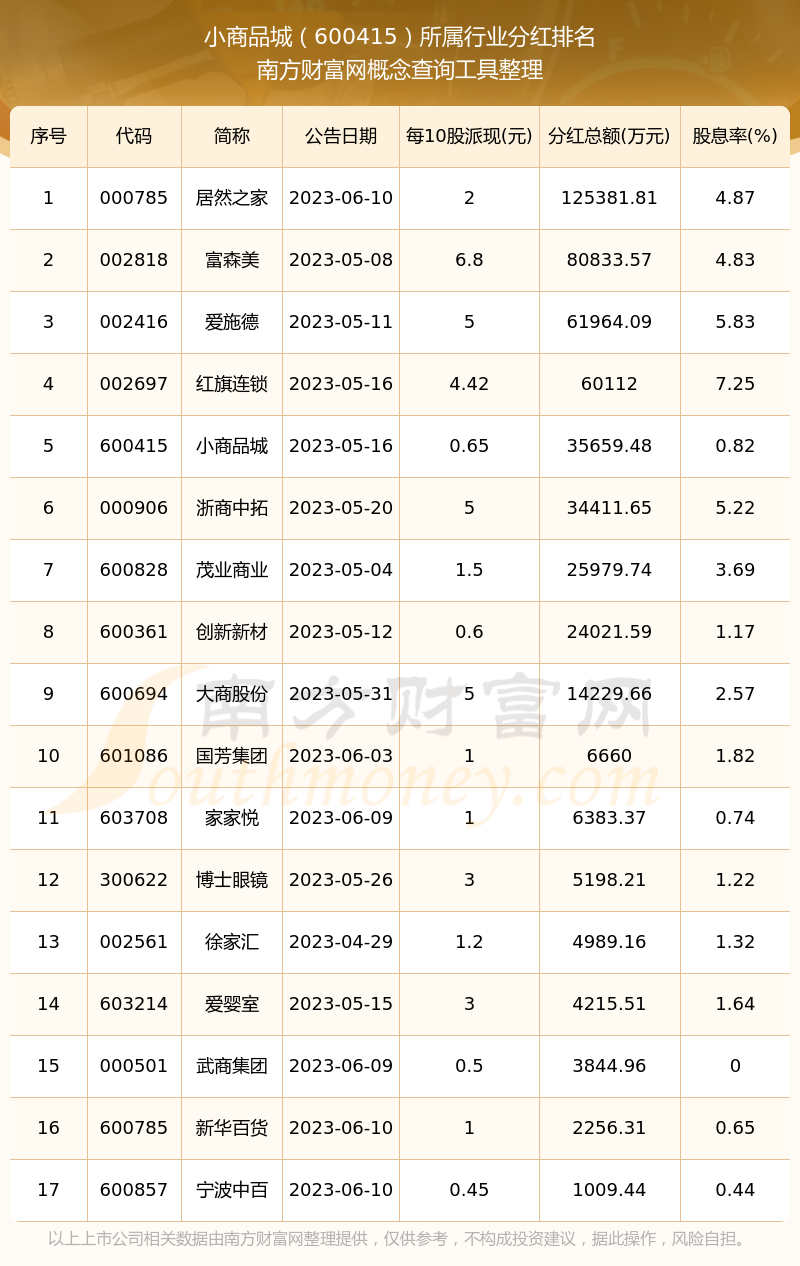Image resolution: width=800 pixels, height=1266 pixels.
Task: Click the 国芳集团 name cell
Action: 232,756
